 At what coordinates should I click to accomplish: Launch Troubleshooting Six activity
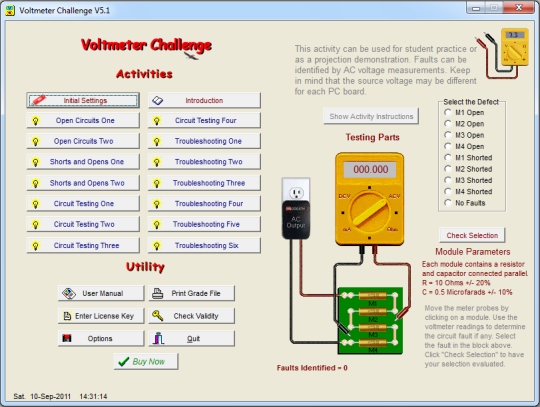204,245
